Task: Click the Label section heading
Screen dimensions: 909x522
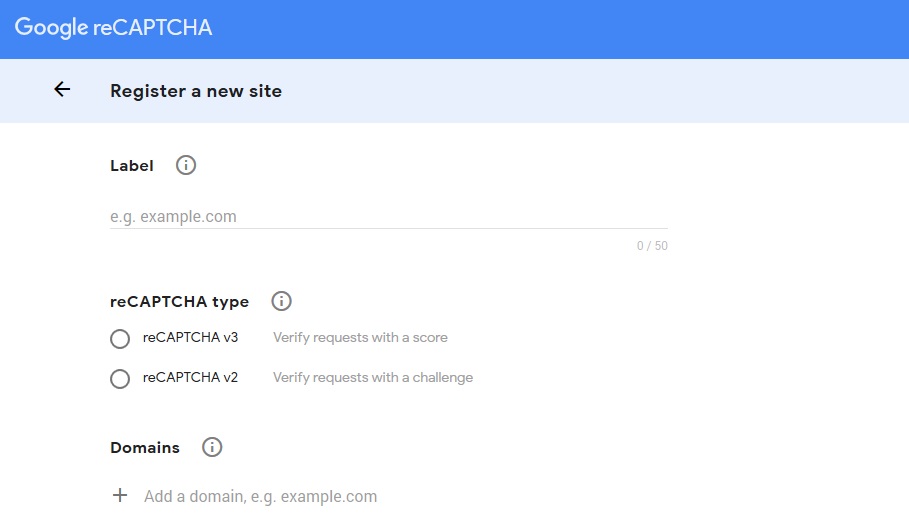Action: coord(132,166)
